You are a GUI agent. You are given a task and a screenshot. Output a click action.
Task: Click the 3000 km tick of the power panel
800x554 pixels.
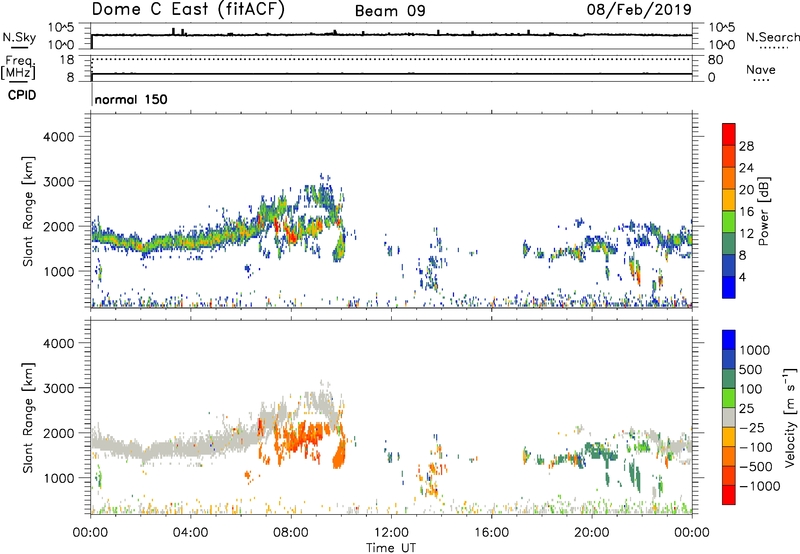pos(58,182)
